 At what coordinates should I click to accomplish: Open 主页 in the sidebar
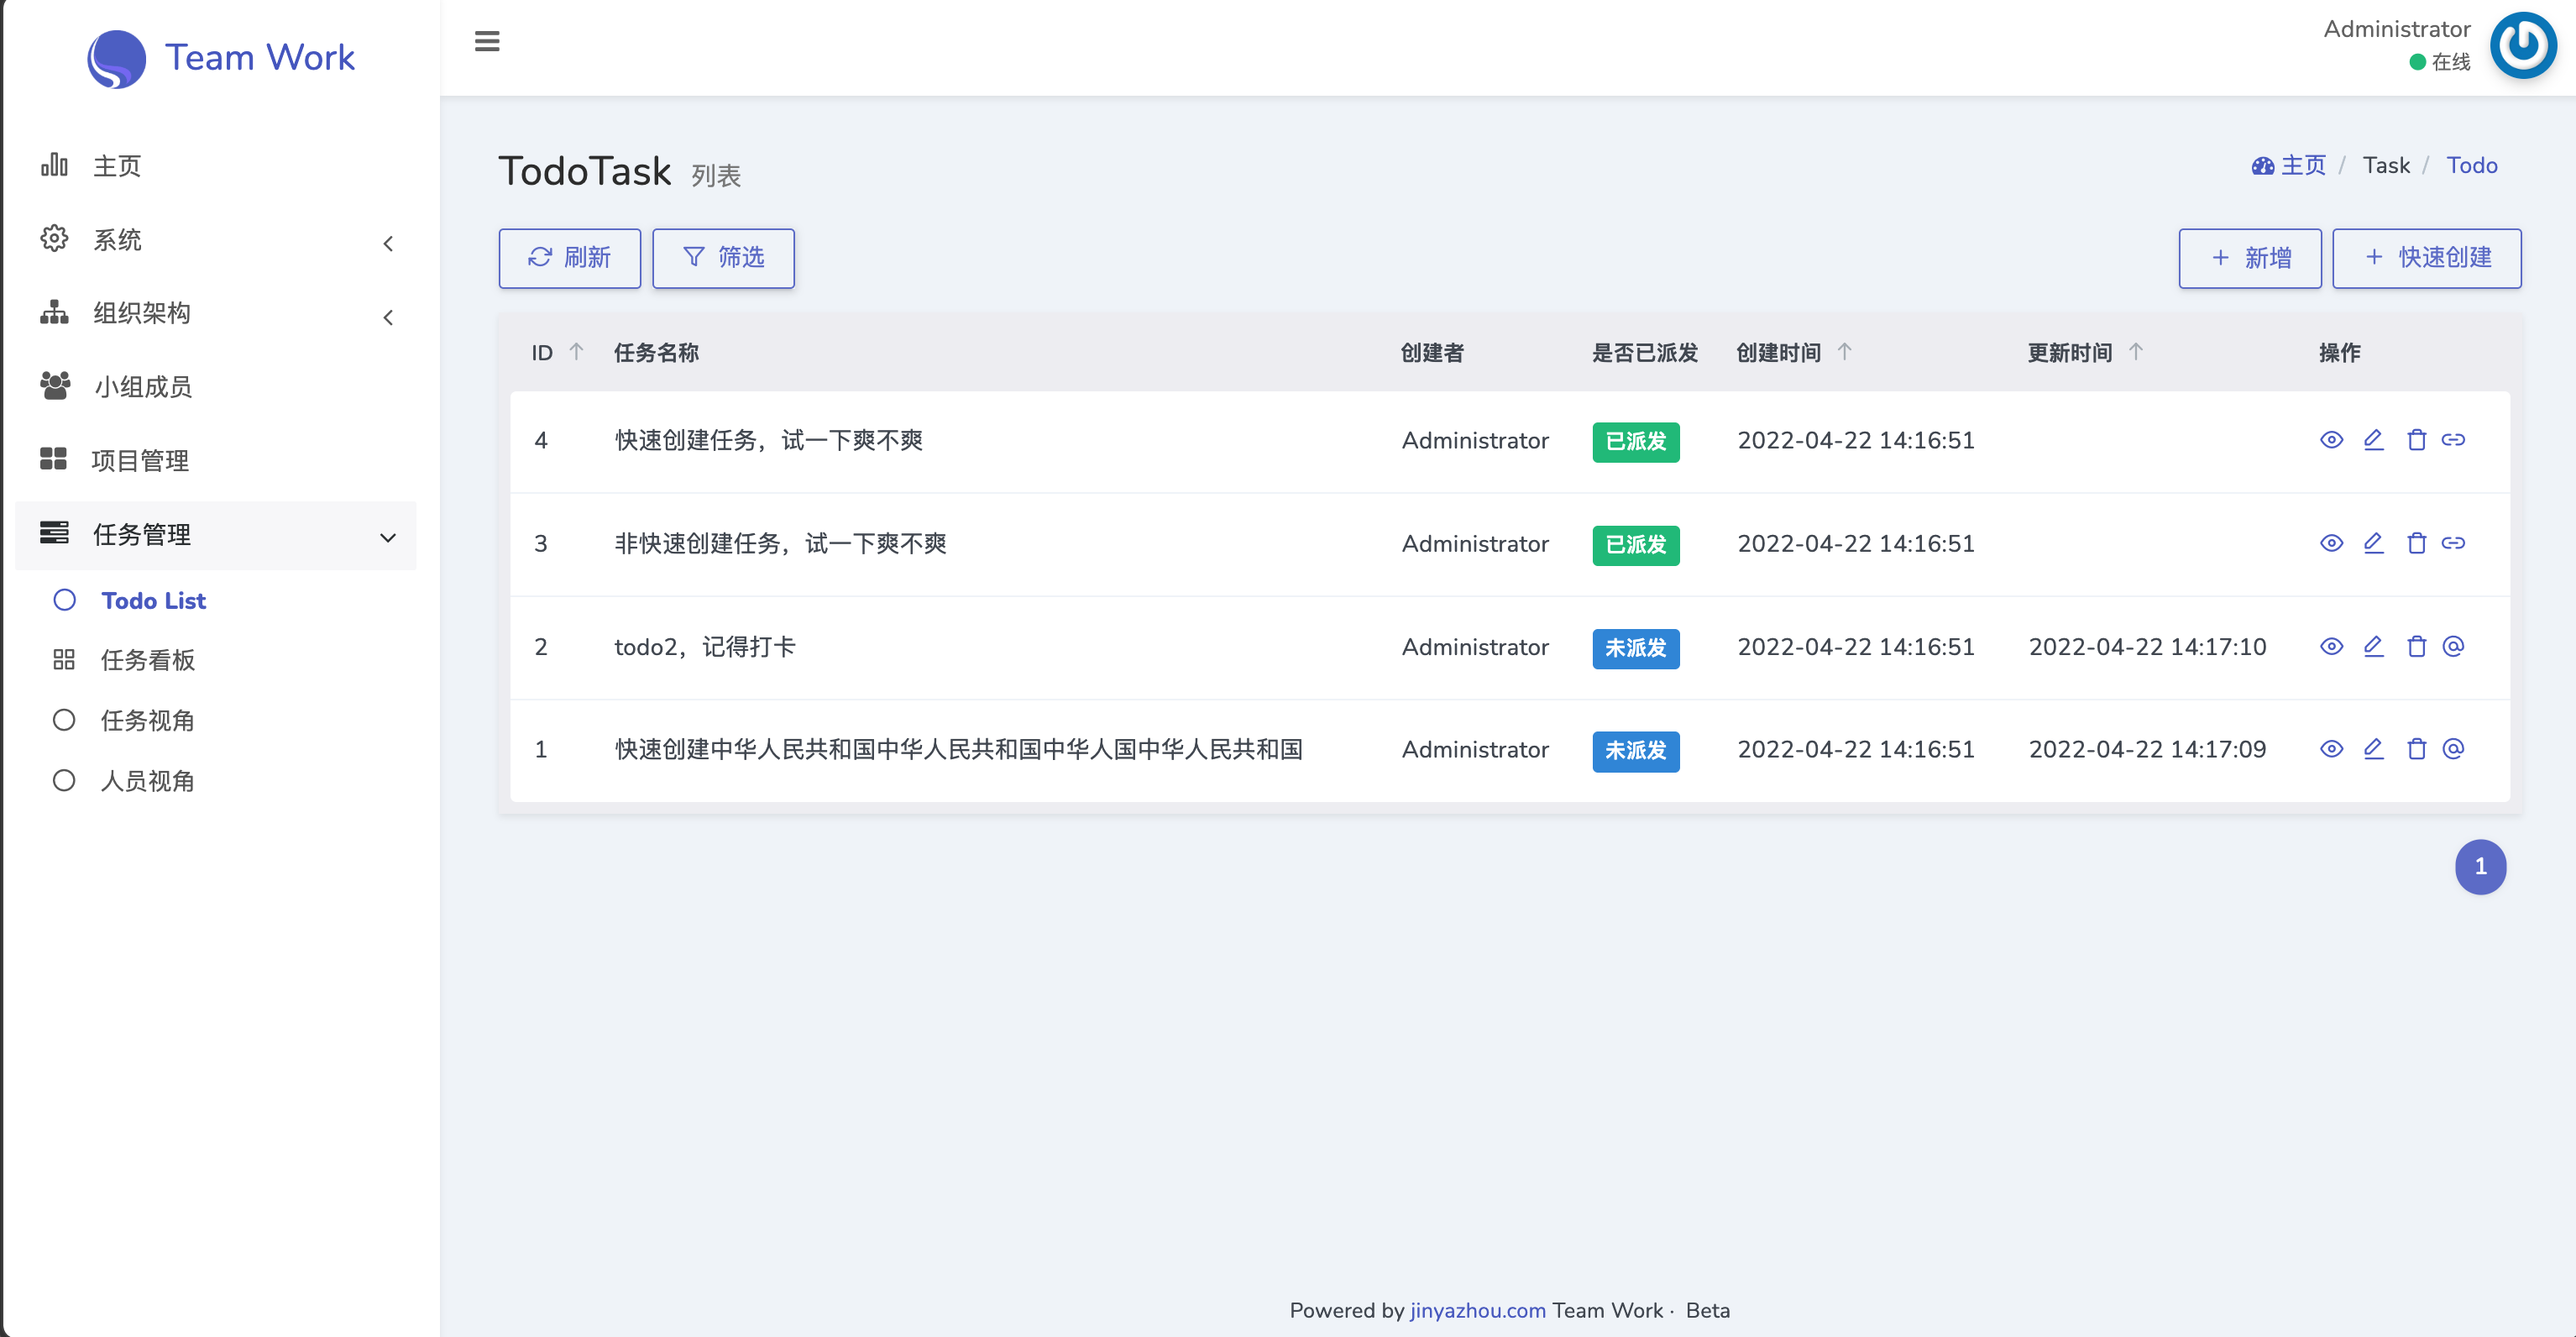[x=216, y=166]
